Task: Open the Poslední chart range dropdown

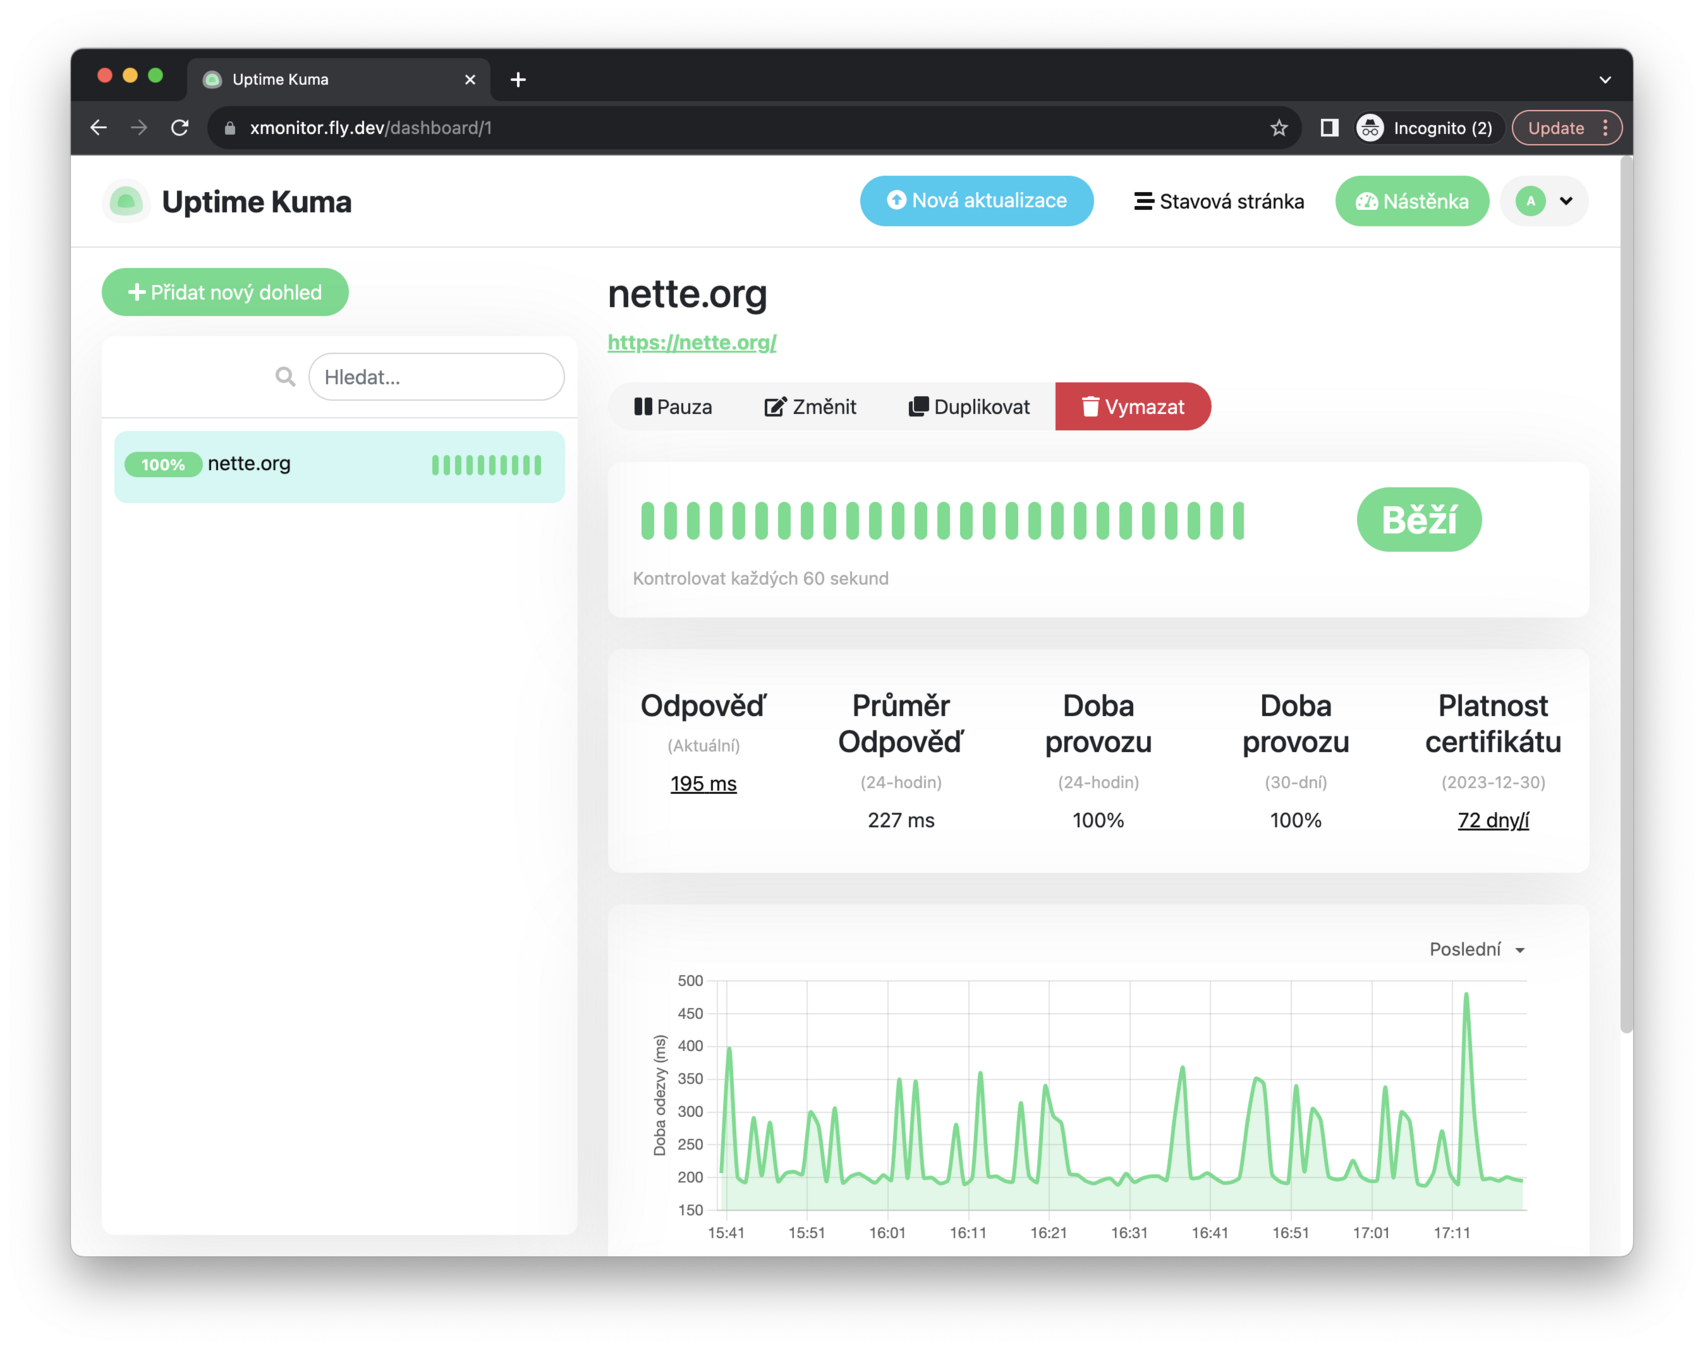Action: click(x=1477, y=949)
